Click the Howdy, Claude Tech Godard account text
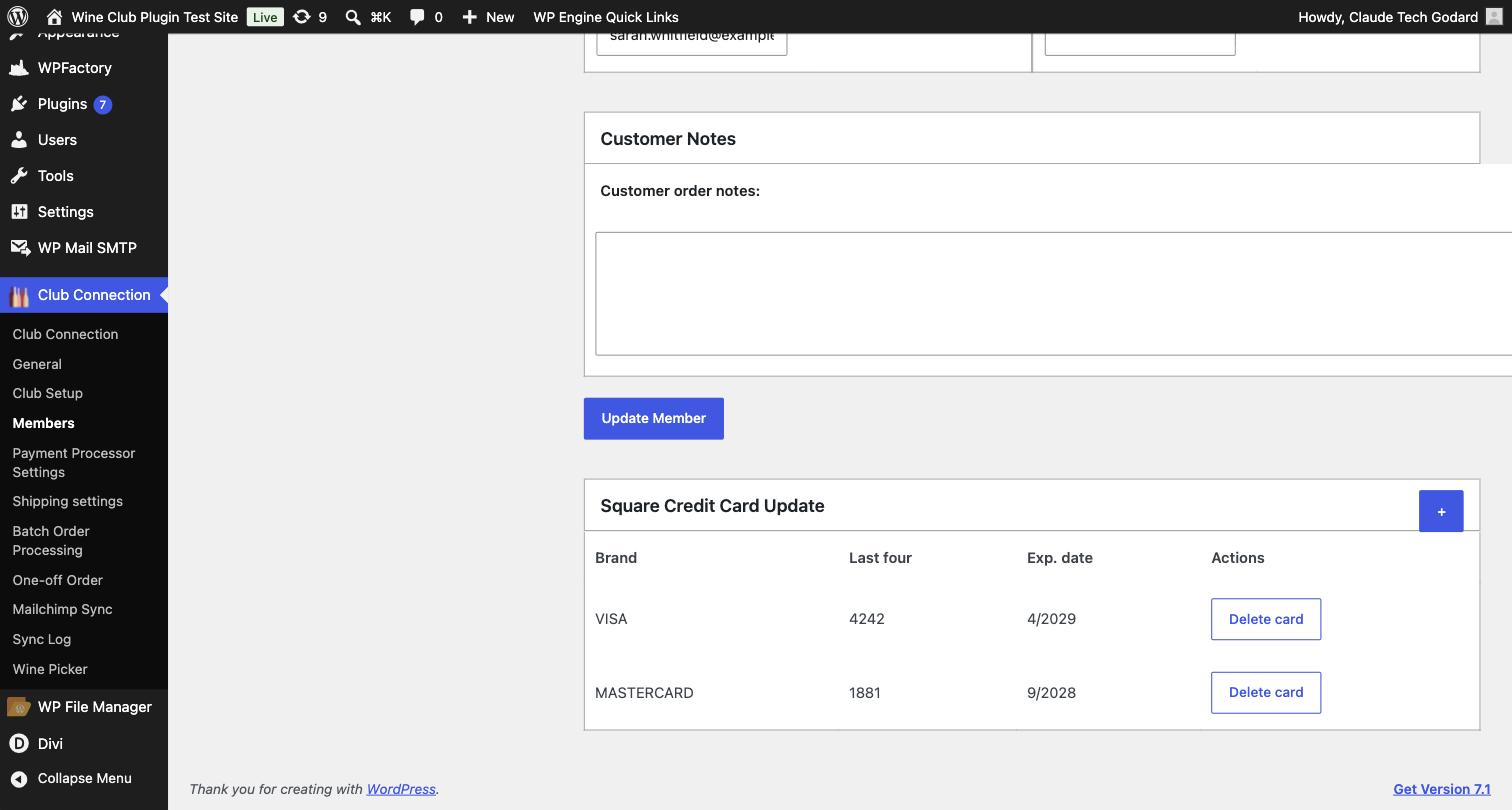The image size is (1512, 810). (x=1388, y=17)
